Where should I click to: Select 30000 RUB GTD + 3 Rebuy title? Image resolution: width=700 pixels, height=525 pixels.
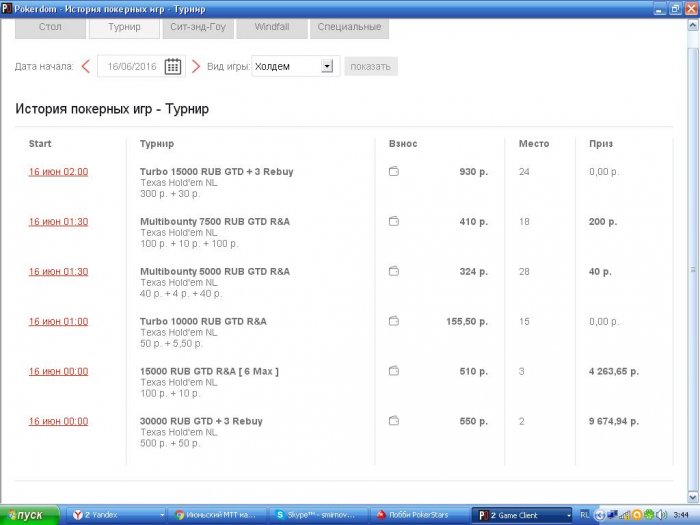click(201, 421)
